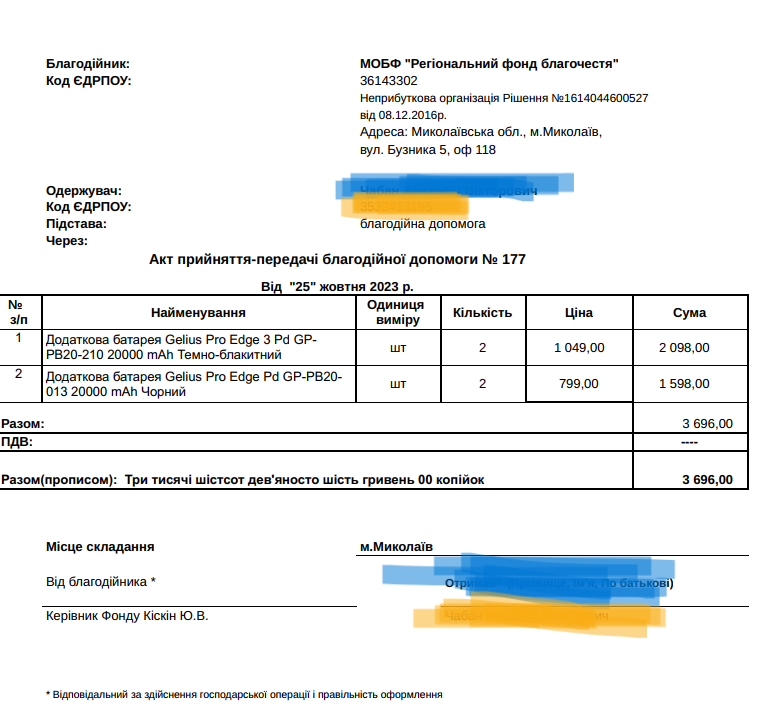
Task: Click item 'Gelius Pro Edge Pd GP-PB20-013' name
Action: coord(194,384)
